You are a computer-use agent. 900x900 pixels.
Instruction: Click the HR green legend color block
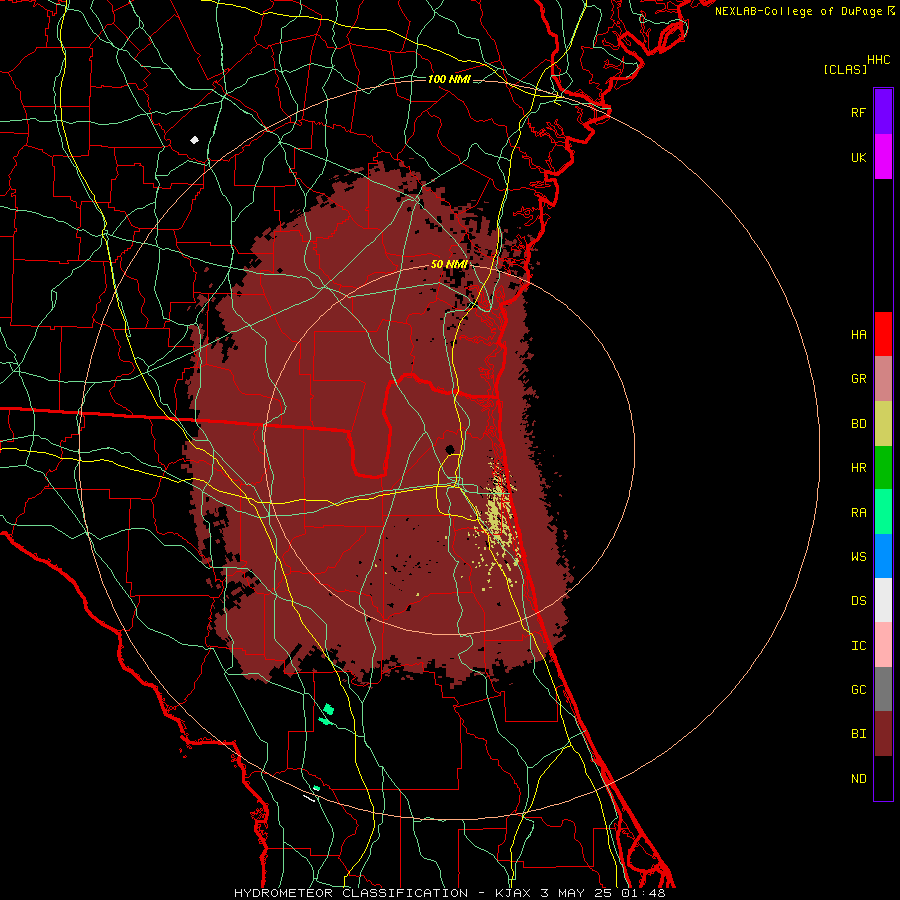[x=883, y=468]
